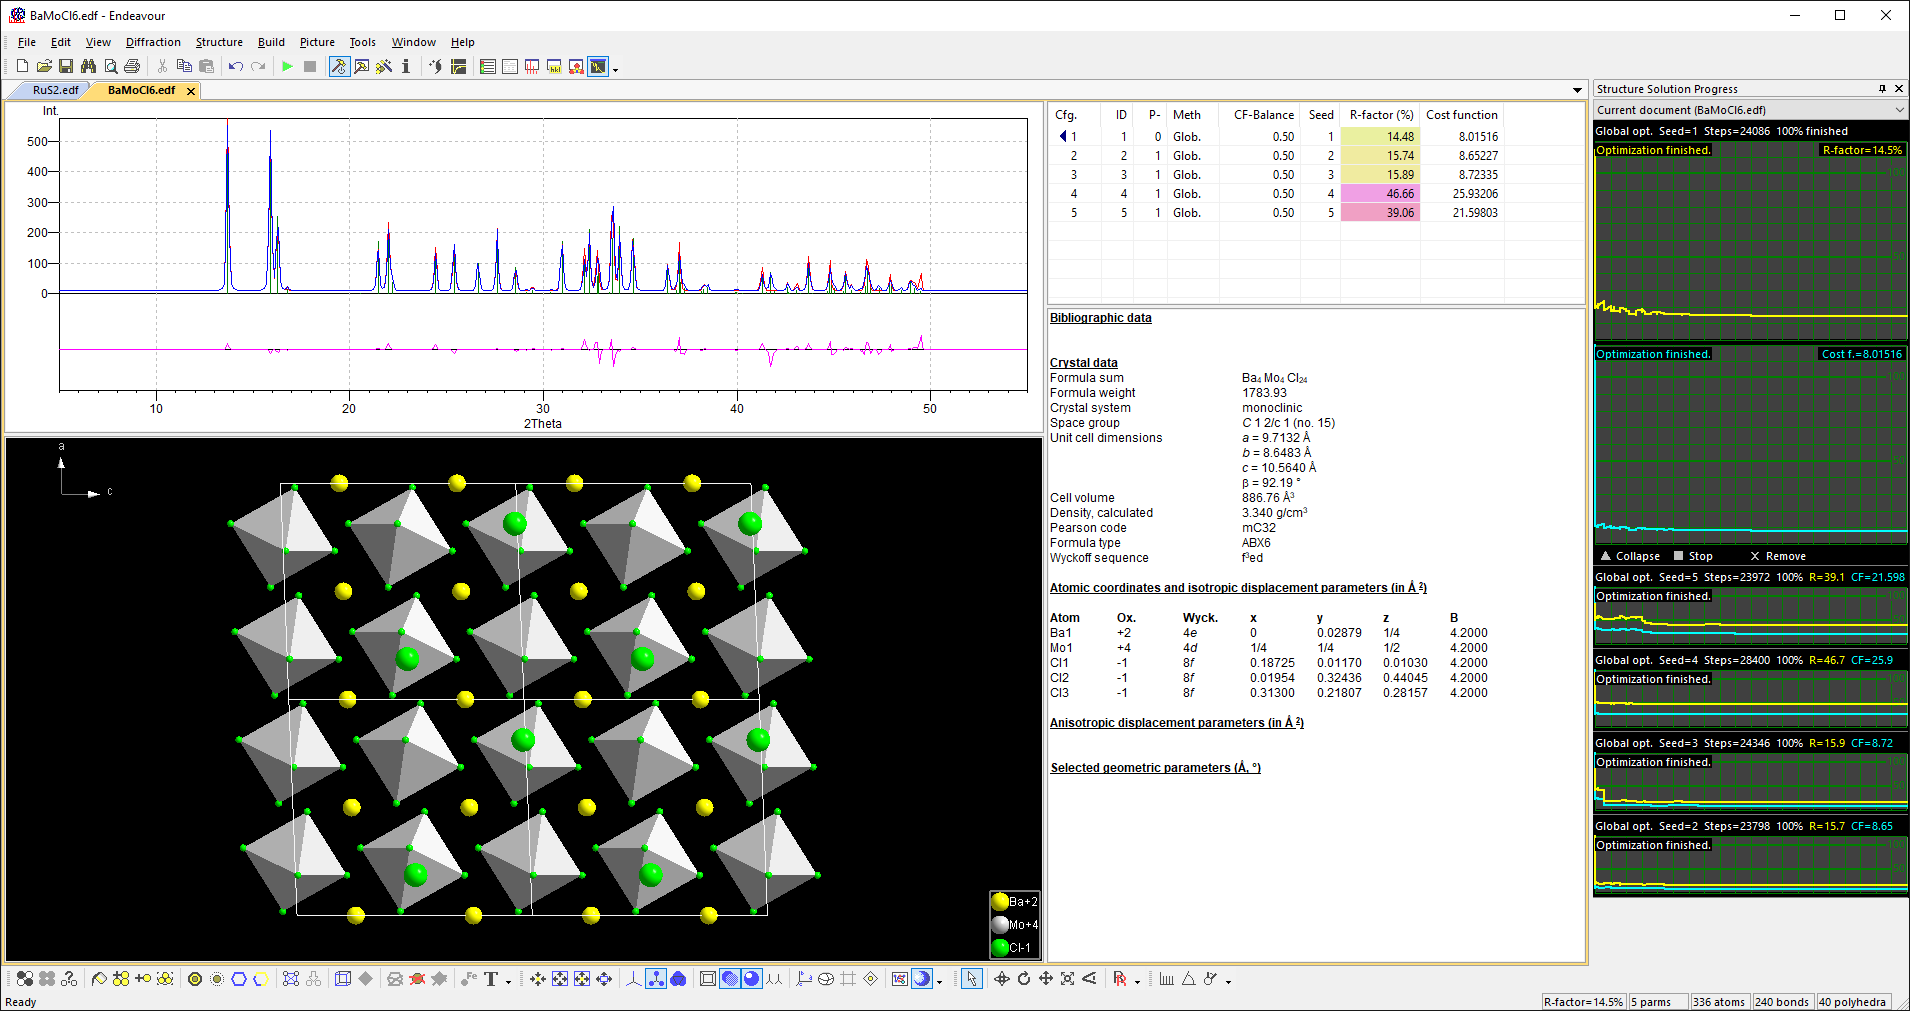
Task: Open the Current document dropdown in progress panel
Action: 1898,110
